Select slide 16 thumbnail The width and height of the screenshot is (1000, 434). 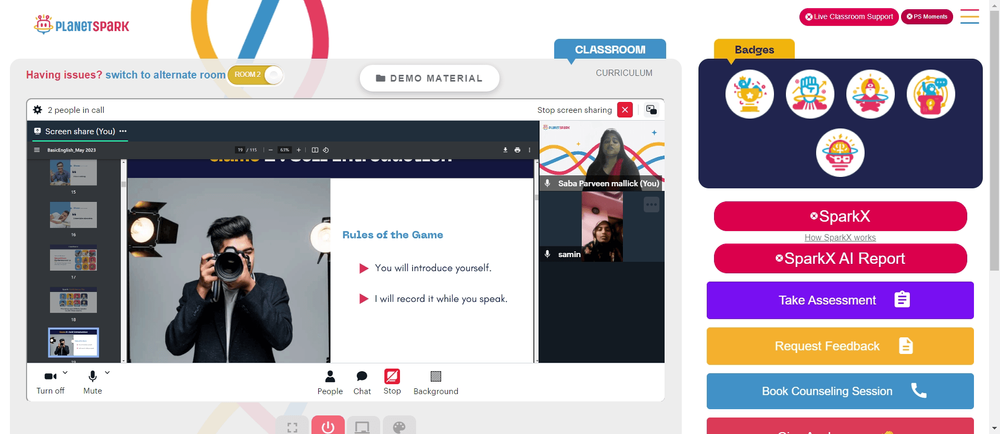pyautogui.click(x=73, y=215)
